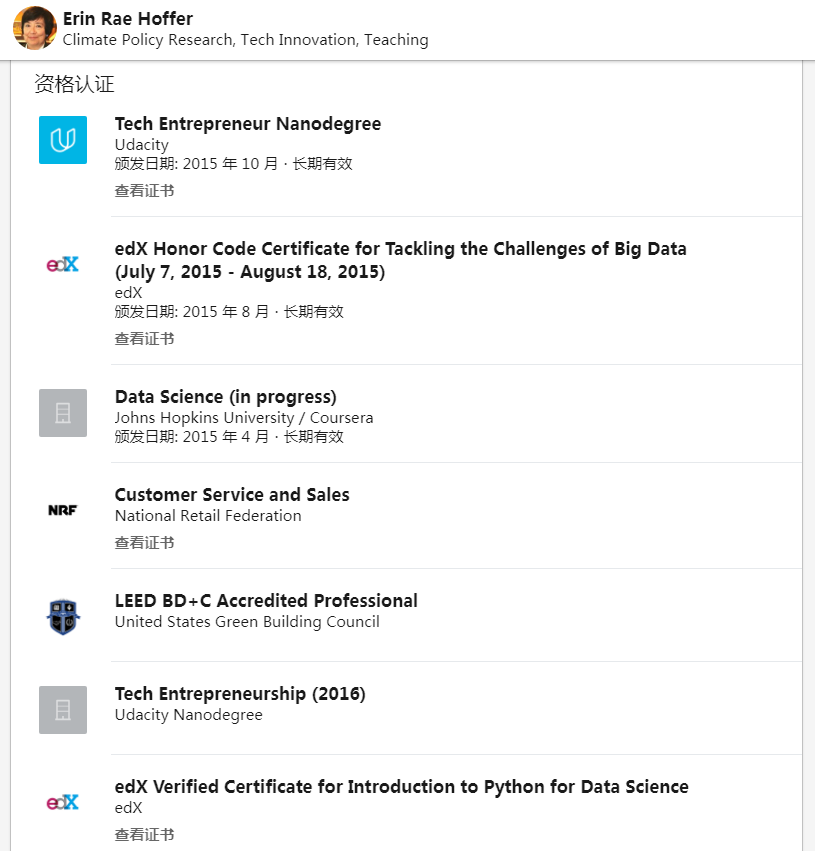Open the Data Science (in progress) title
815x851 pixels.
pos(225,397)
